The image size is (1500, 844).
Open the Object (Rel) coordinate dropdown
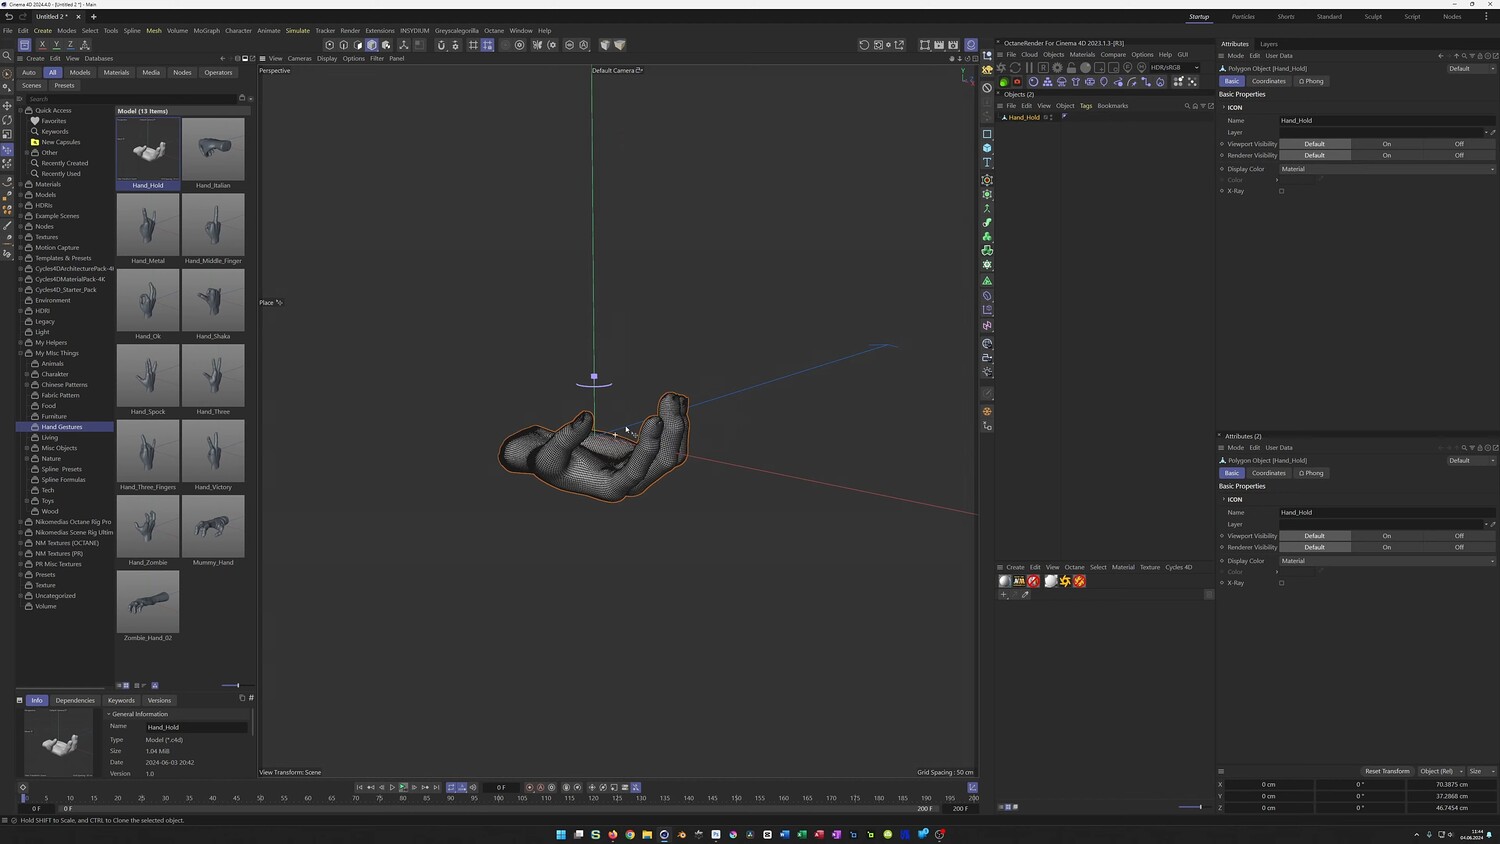click(x=1439, y=771)
